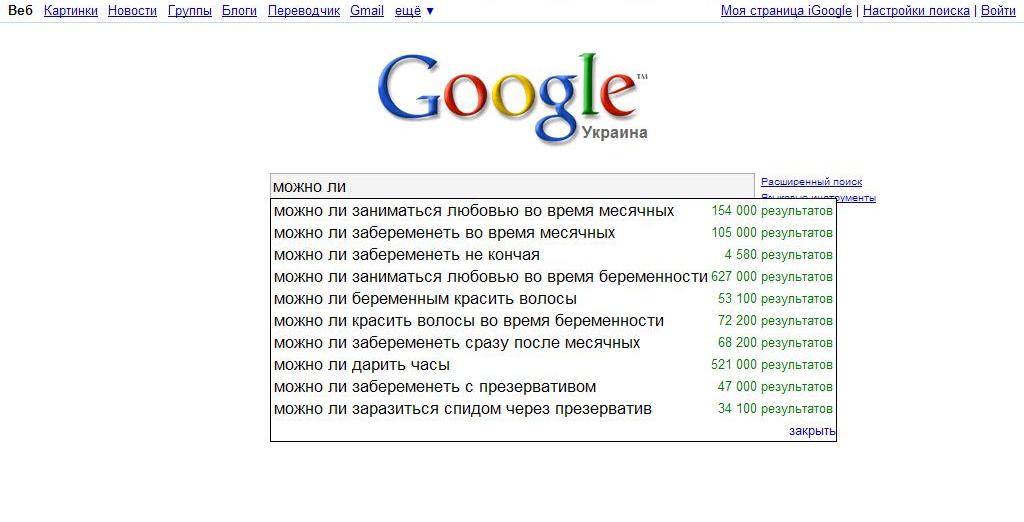Select suggestion можно ли забеременеть с презервативом

(x=434, y=387)
